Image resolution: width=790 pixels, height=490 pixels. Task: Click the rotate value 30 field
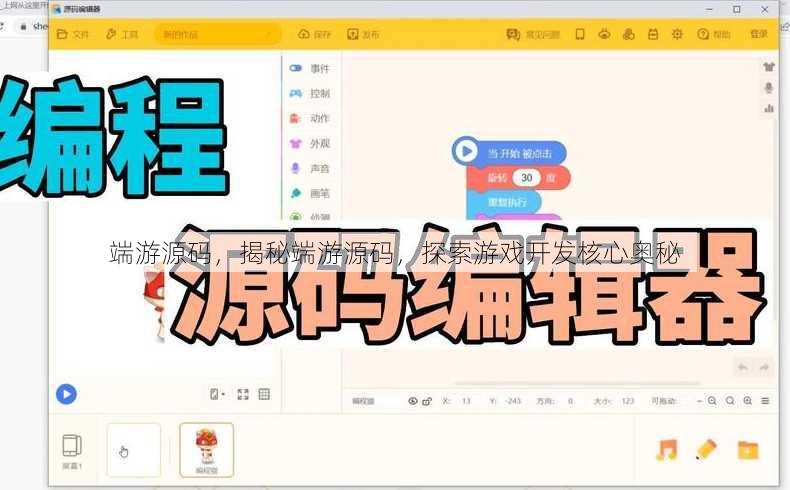coord(526,177)
